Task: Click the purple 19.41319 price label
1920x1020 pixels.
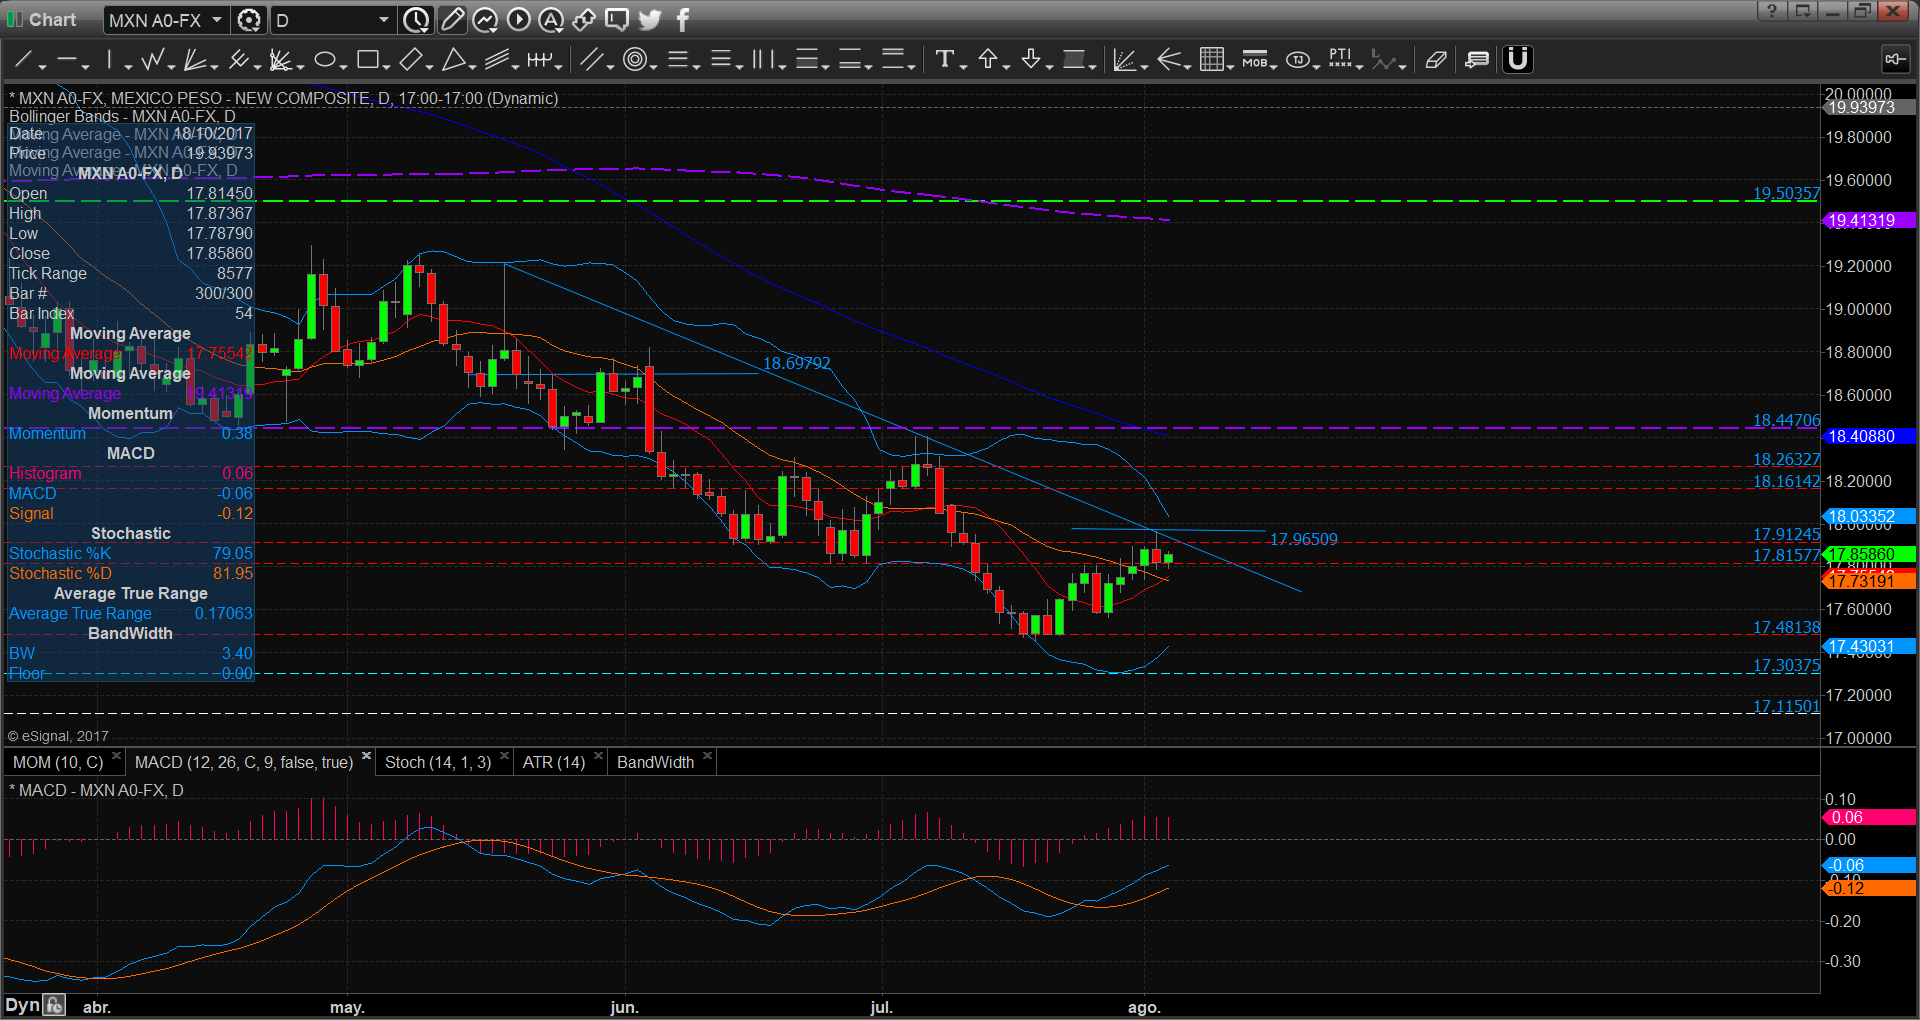Action: pyautogui.click(x=1869, y=221)
